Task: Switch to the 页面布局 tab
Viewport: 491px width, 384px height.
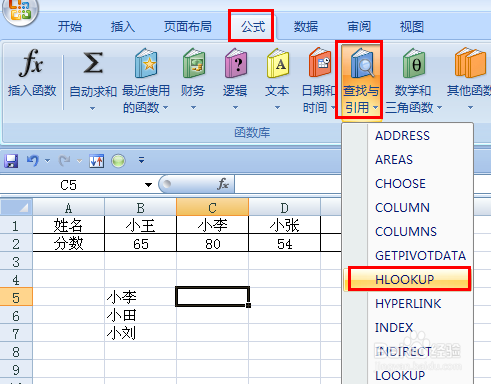Action: tap(188, 27)
